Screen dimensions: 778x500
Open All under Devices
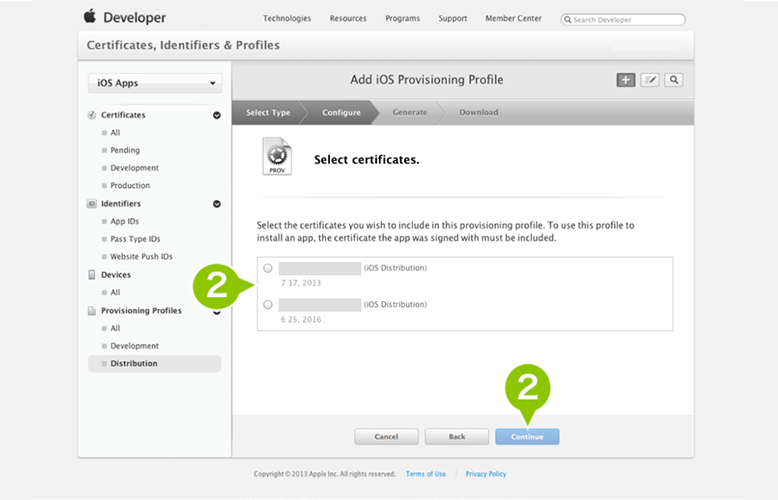[115, 292]
